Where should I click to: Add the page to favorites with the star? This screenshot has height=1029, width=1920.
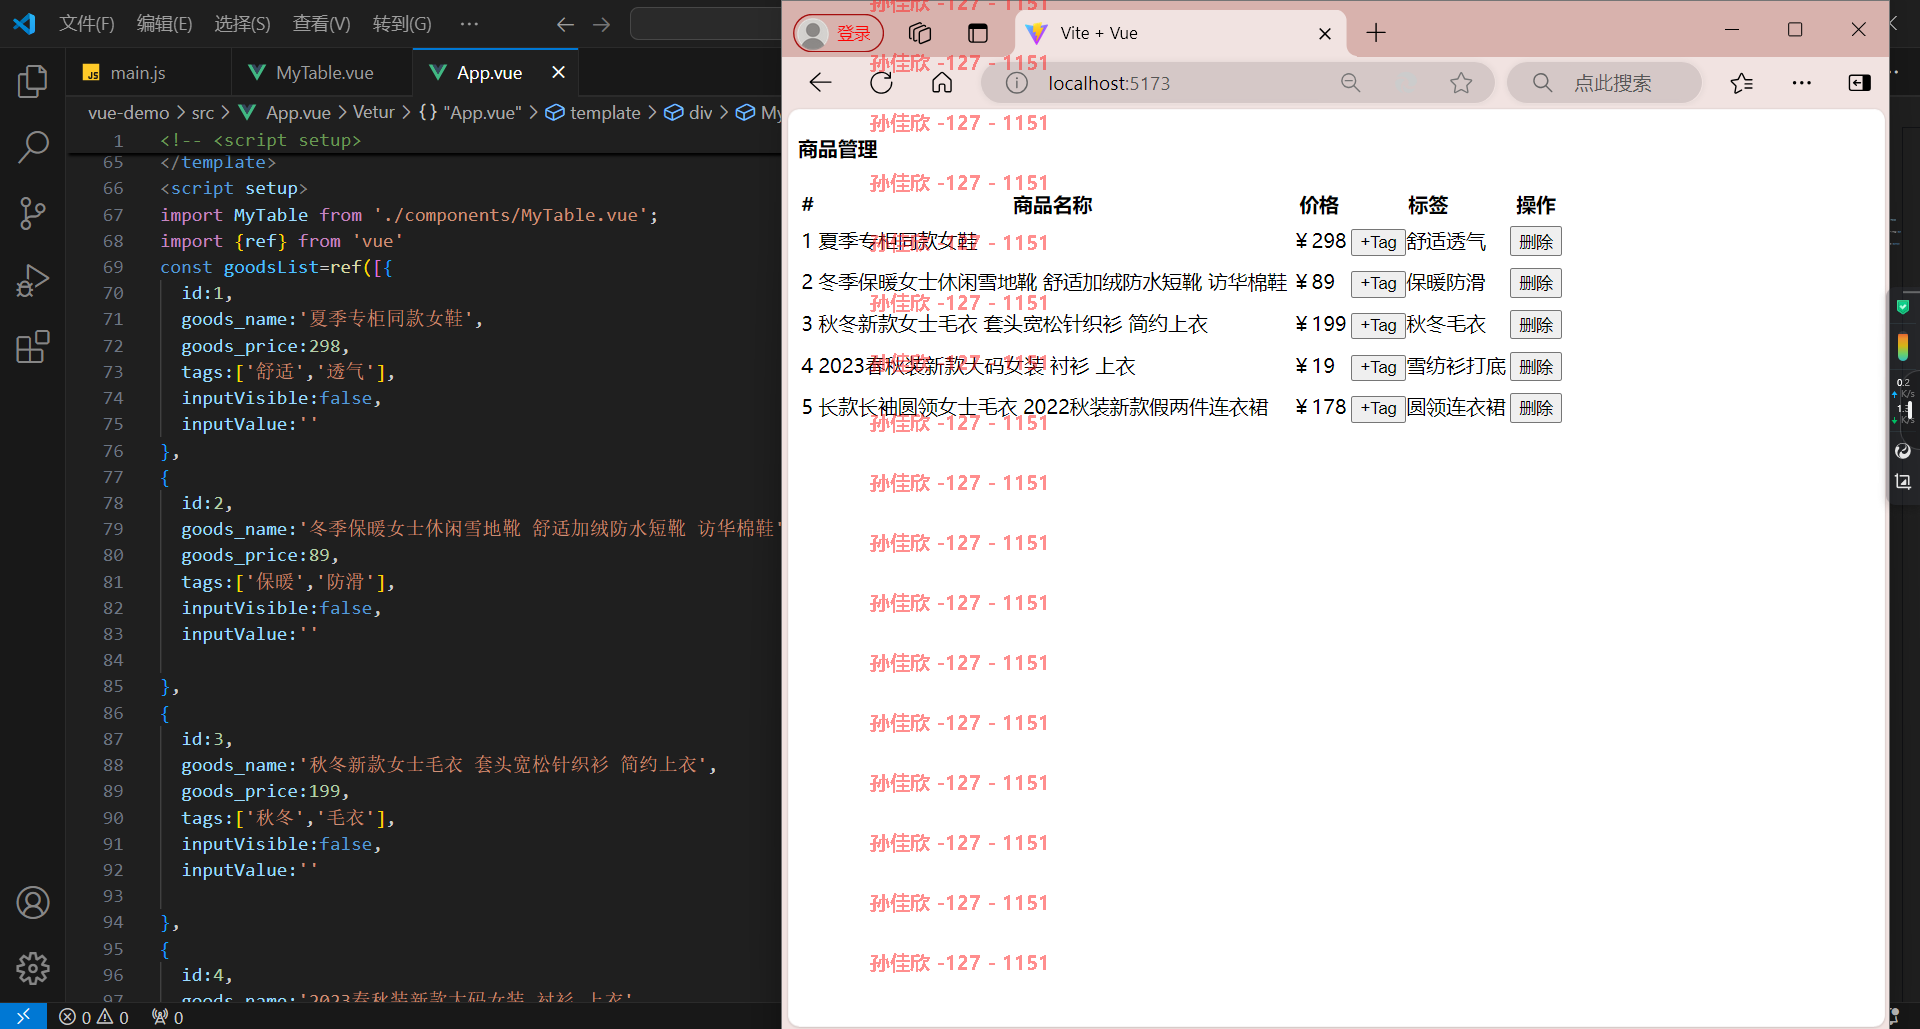point(1461,83)
